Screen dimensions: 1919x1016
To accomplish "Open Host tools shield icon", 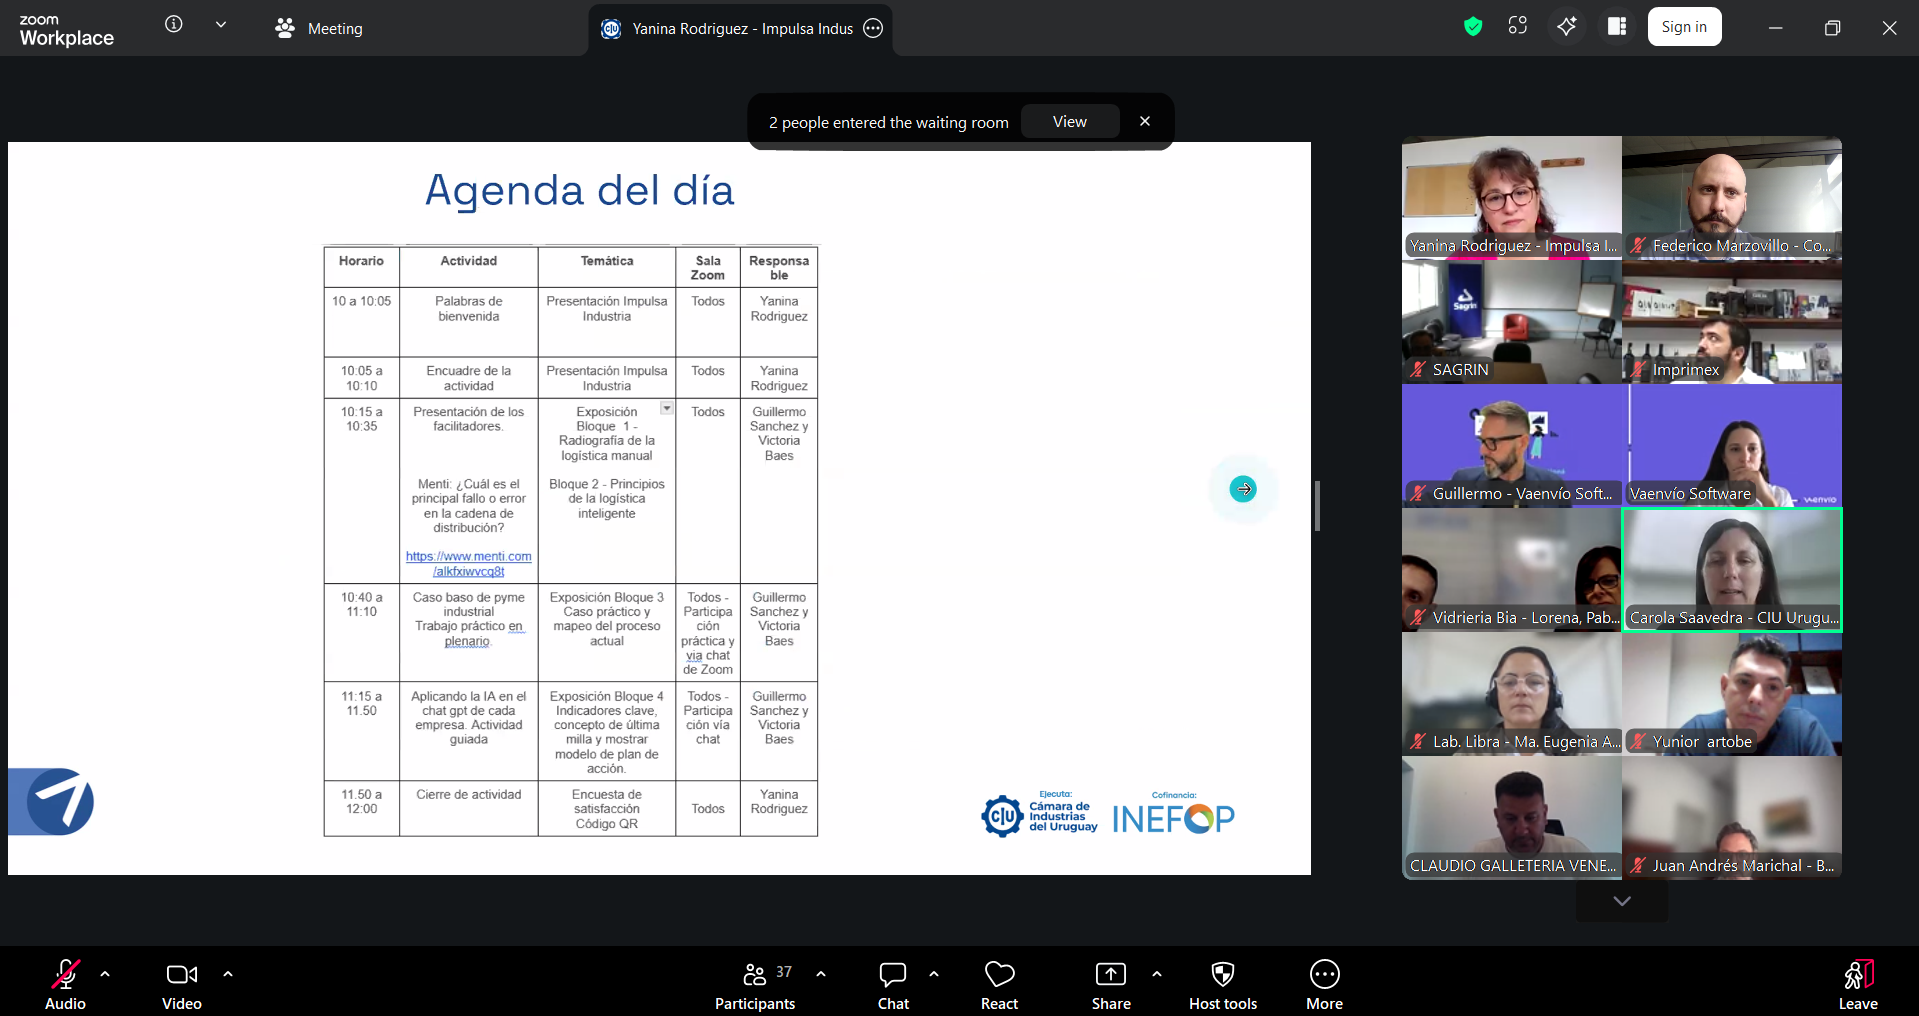I will click(x=1222, y=985).
